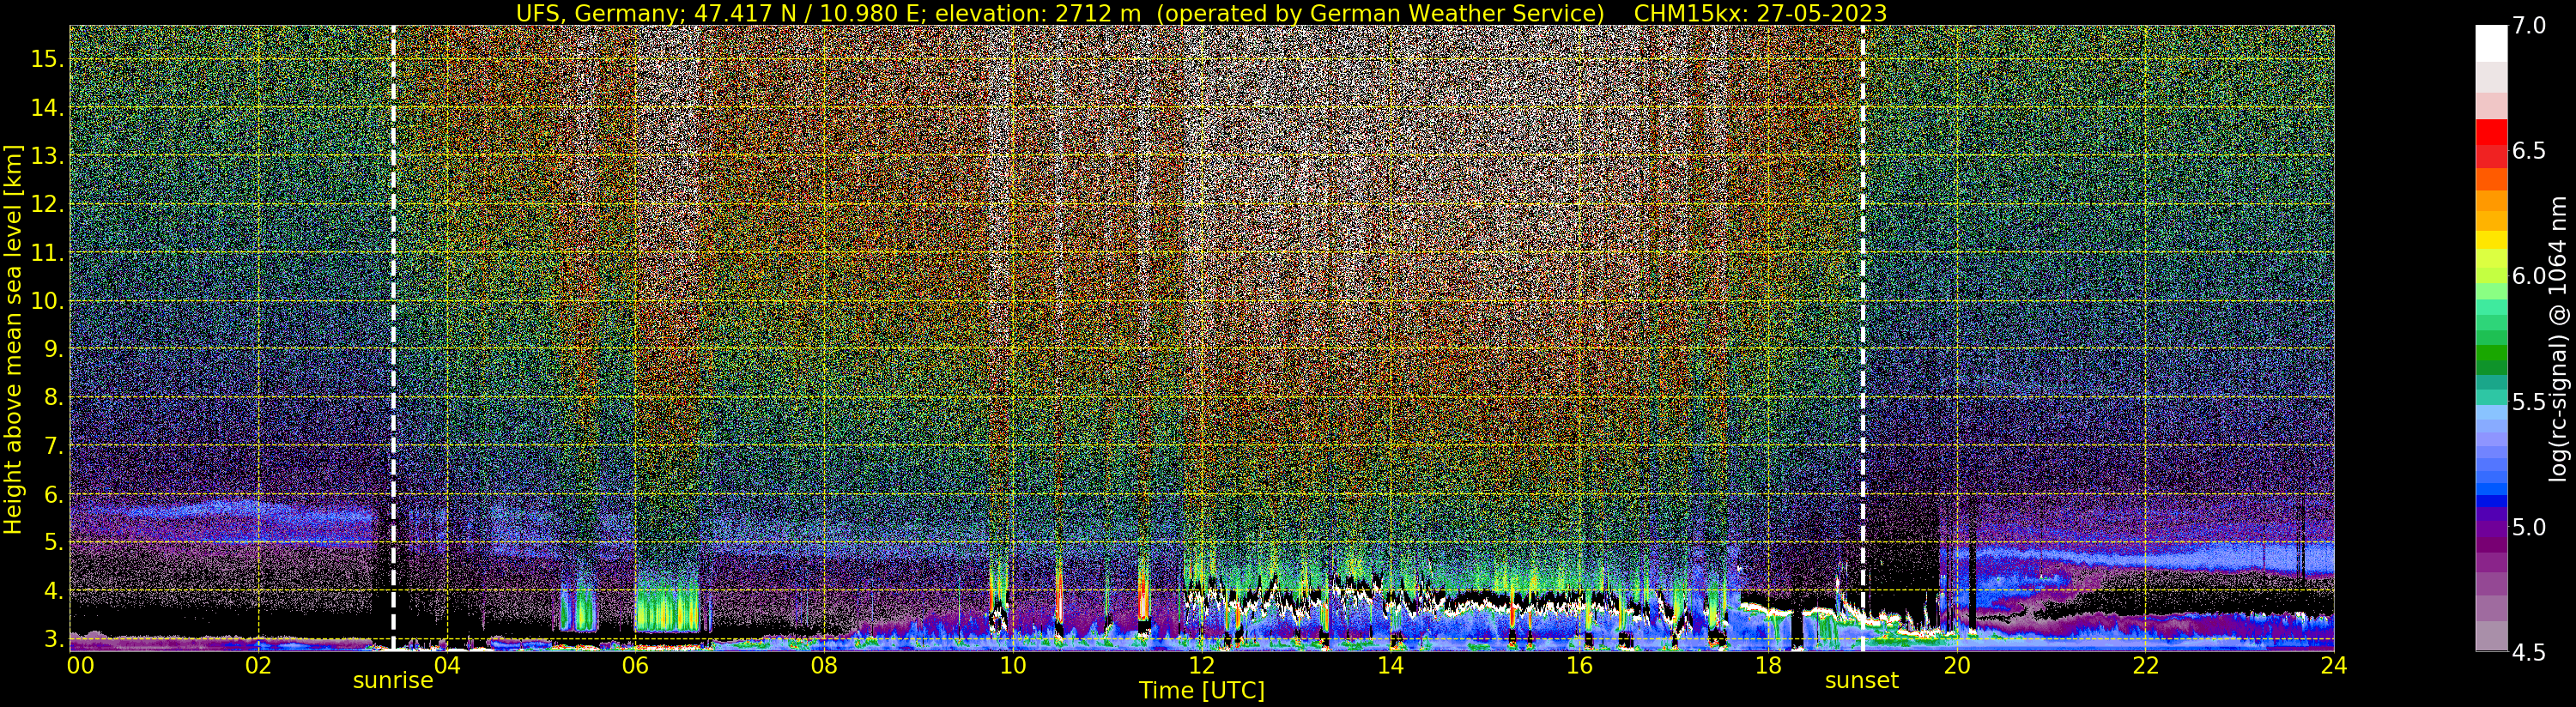Click the time axis tick '08'

click(x=824, y=665)
